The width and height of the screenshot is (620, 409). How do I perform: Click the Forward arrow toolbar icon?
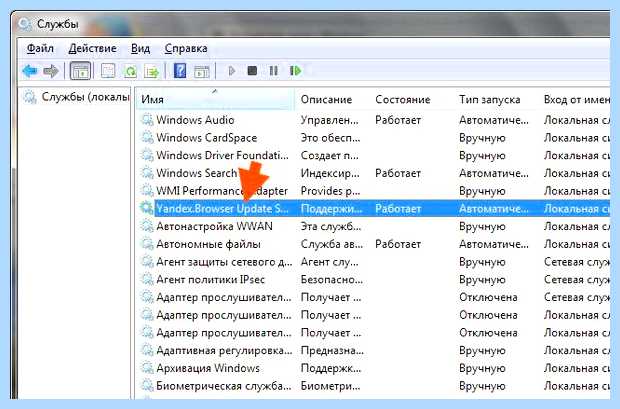[51, 71]
